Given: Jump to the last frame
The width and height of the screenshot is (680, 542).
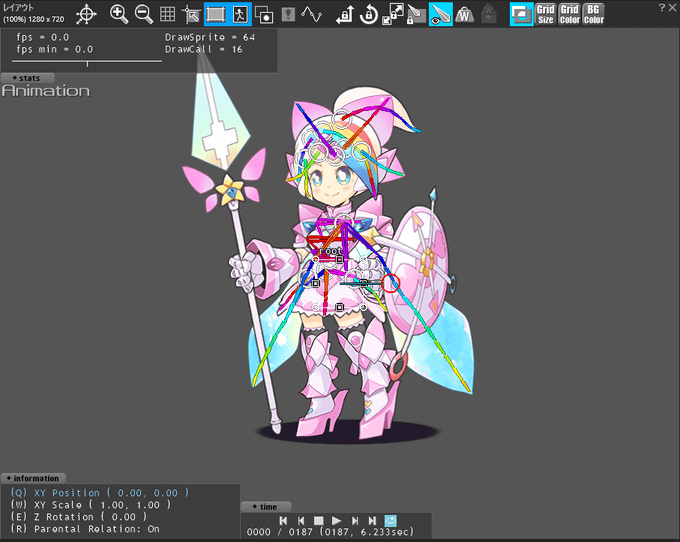Looking at the screenshot, I should pyautogui.click(x=372, y=520).
